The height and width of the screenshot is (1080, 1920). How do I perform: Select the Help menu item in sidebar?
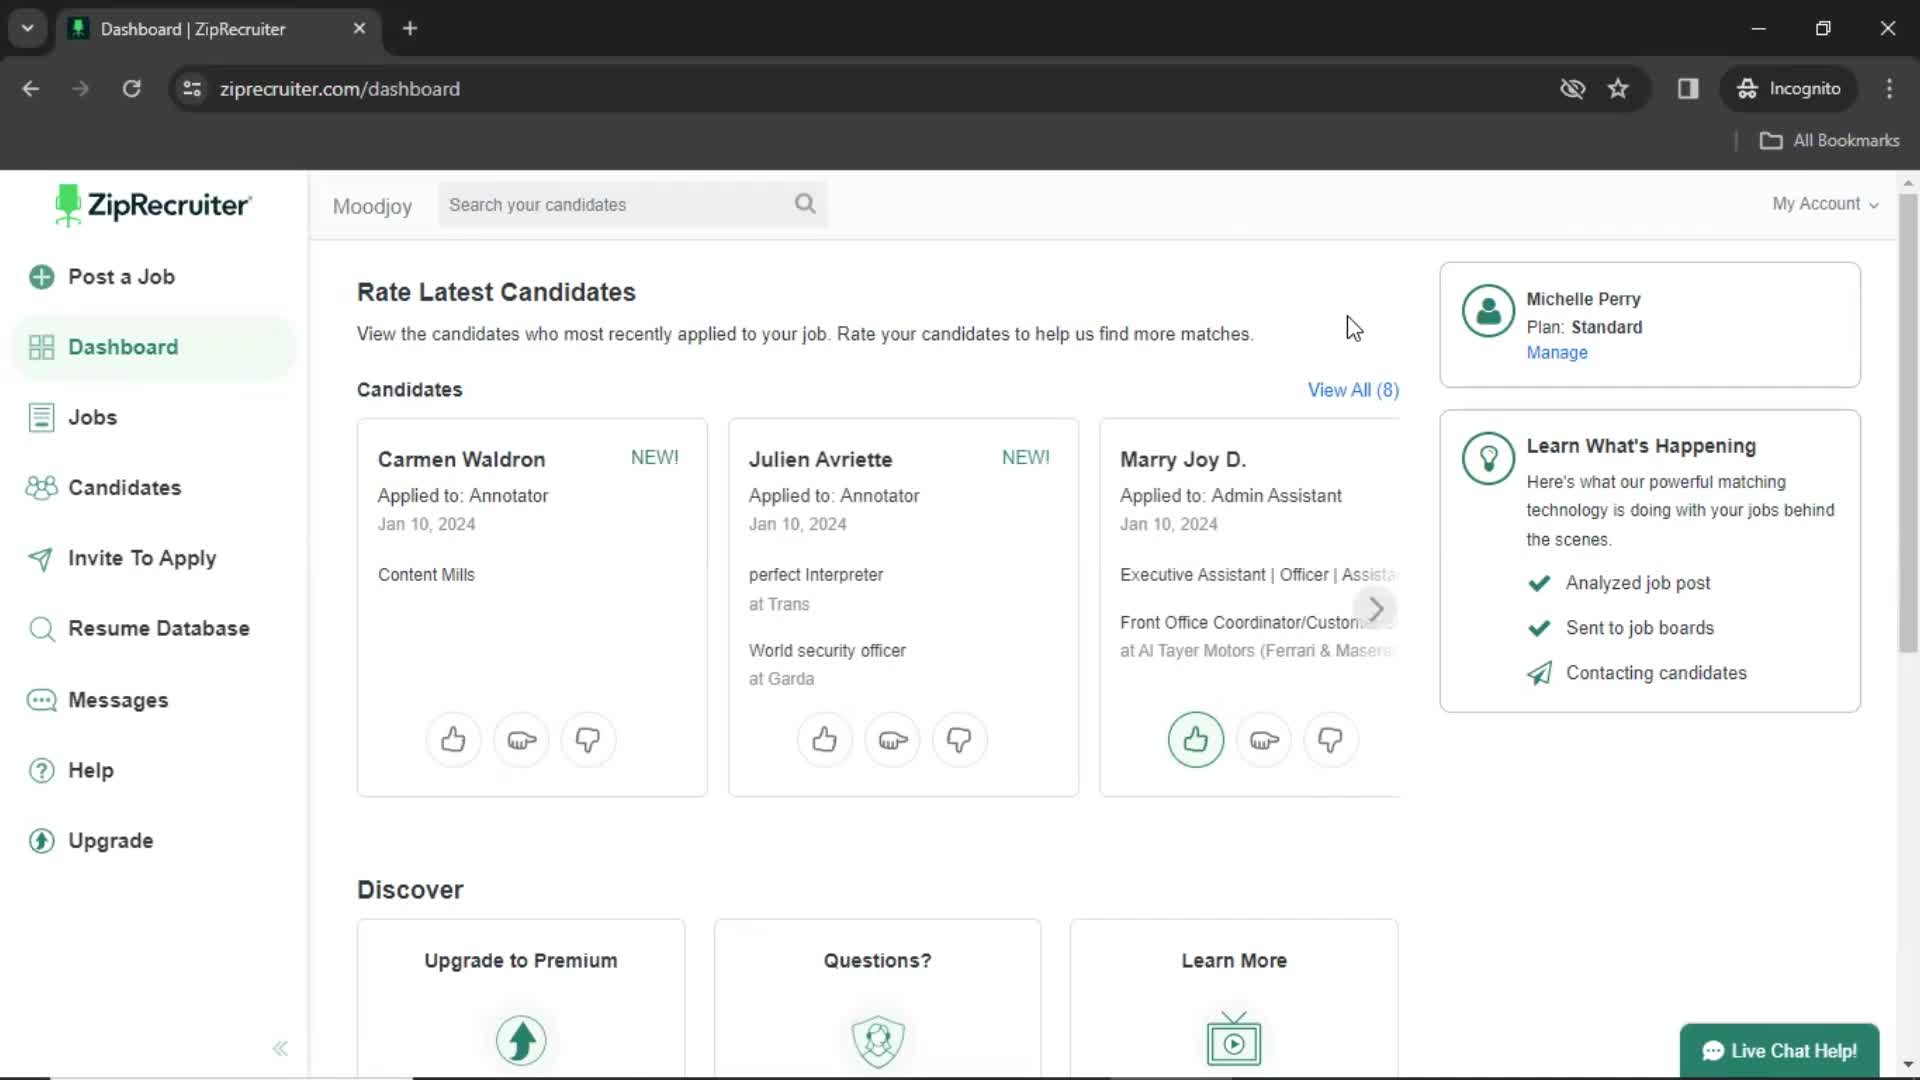click(x=90, y=770)
